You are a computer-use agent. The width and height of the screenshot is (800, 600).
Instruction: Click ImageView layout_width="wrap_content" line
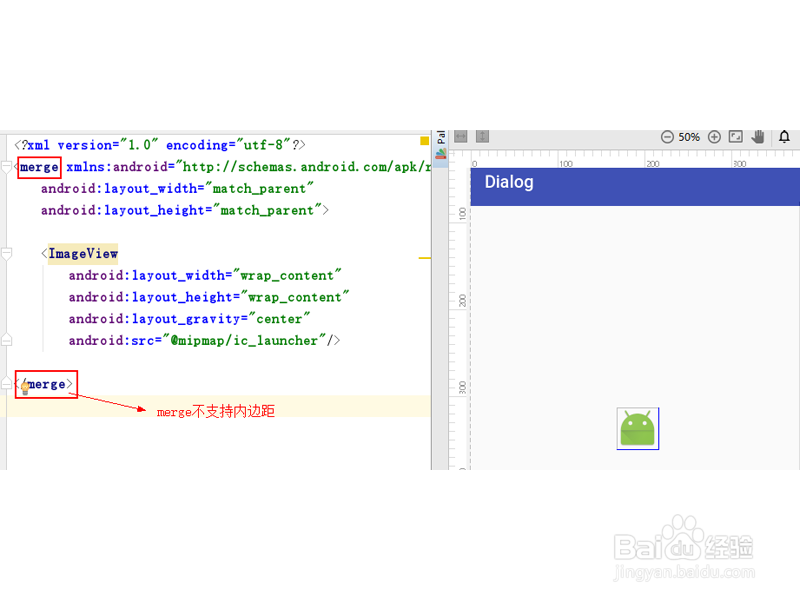pyautogui.click(x=205, y=276)
